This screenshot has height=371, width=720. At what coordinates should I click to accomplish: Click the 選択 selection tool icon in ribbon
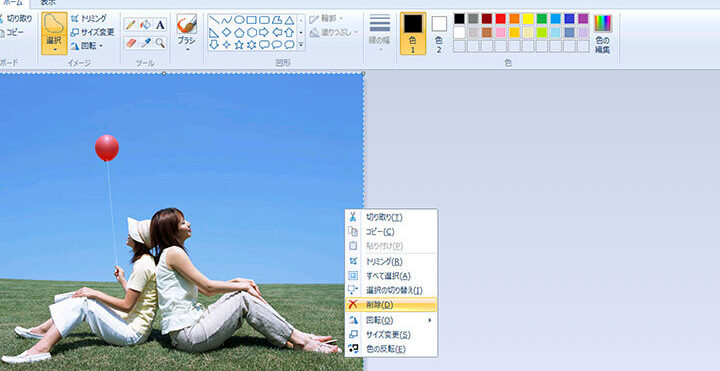coord(54,23)
